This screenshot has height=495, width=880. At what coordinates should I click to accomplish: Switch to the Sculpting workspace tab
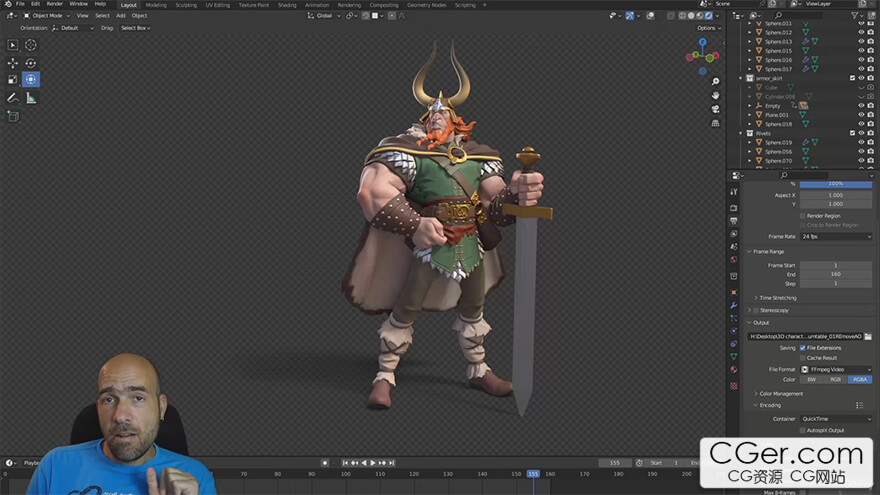coord(186,4)
